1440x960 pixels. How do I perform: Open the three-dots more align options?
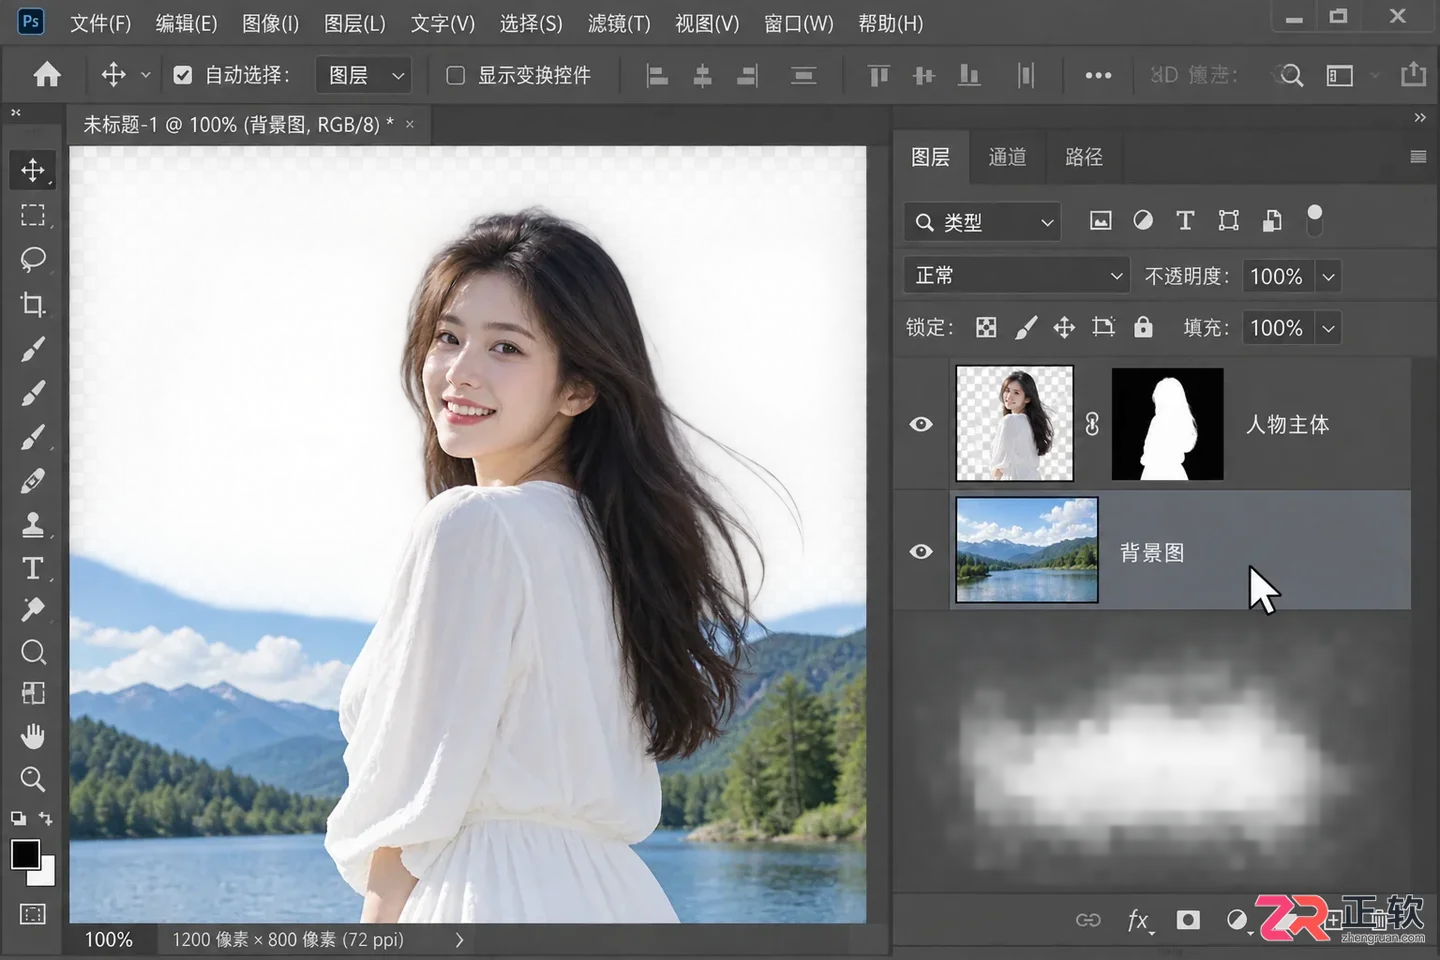coord(1098,75)
